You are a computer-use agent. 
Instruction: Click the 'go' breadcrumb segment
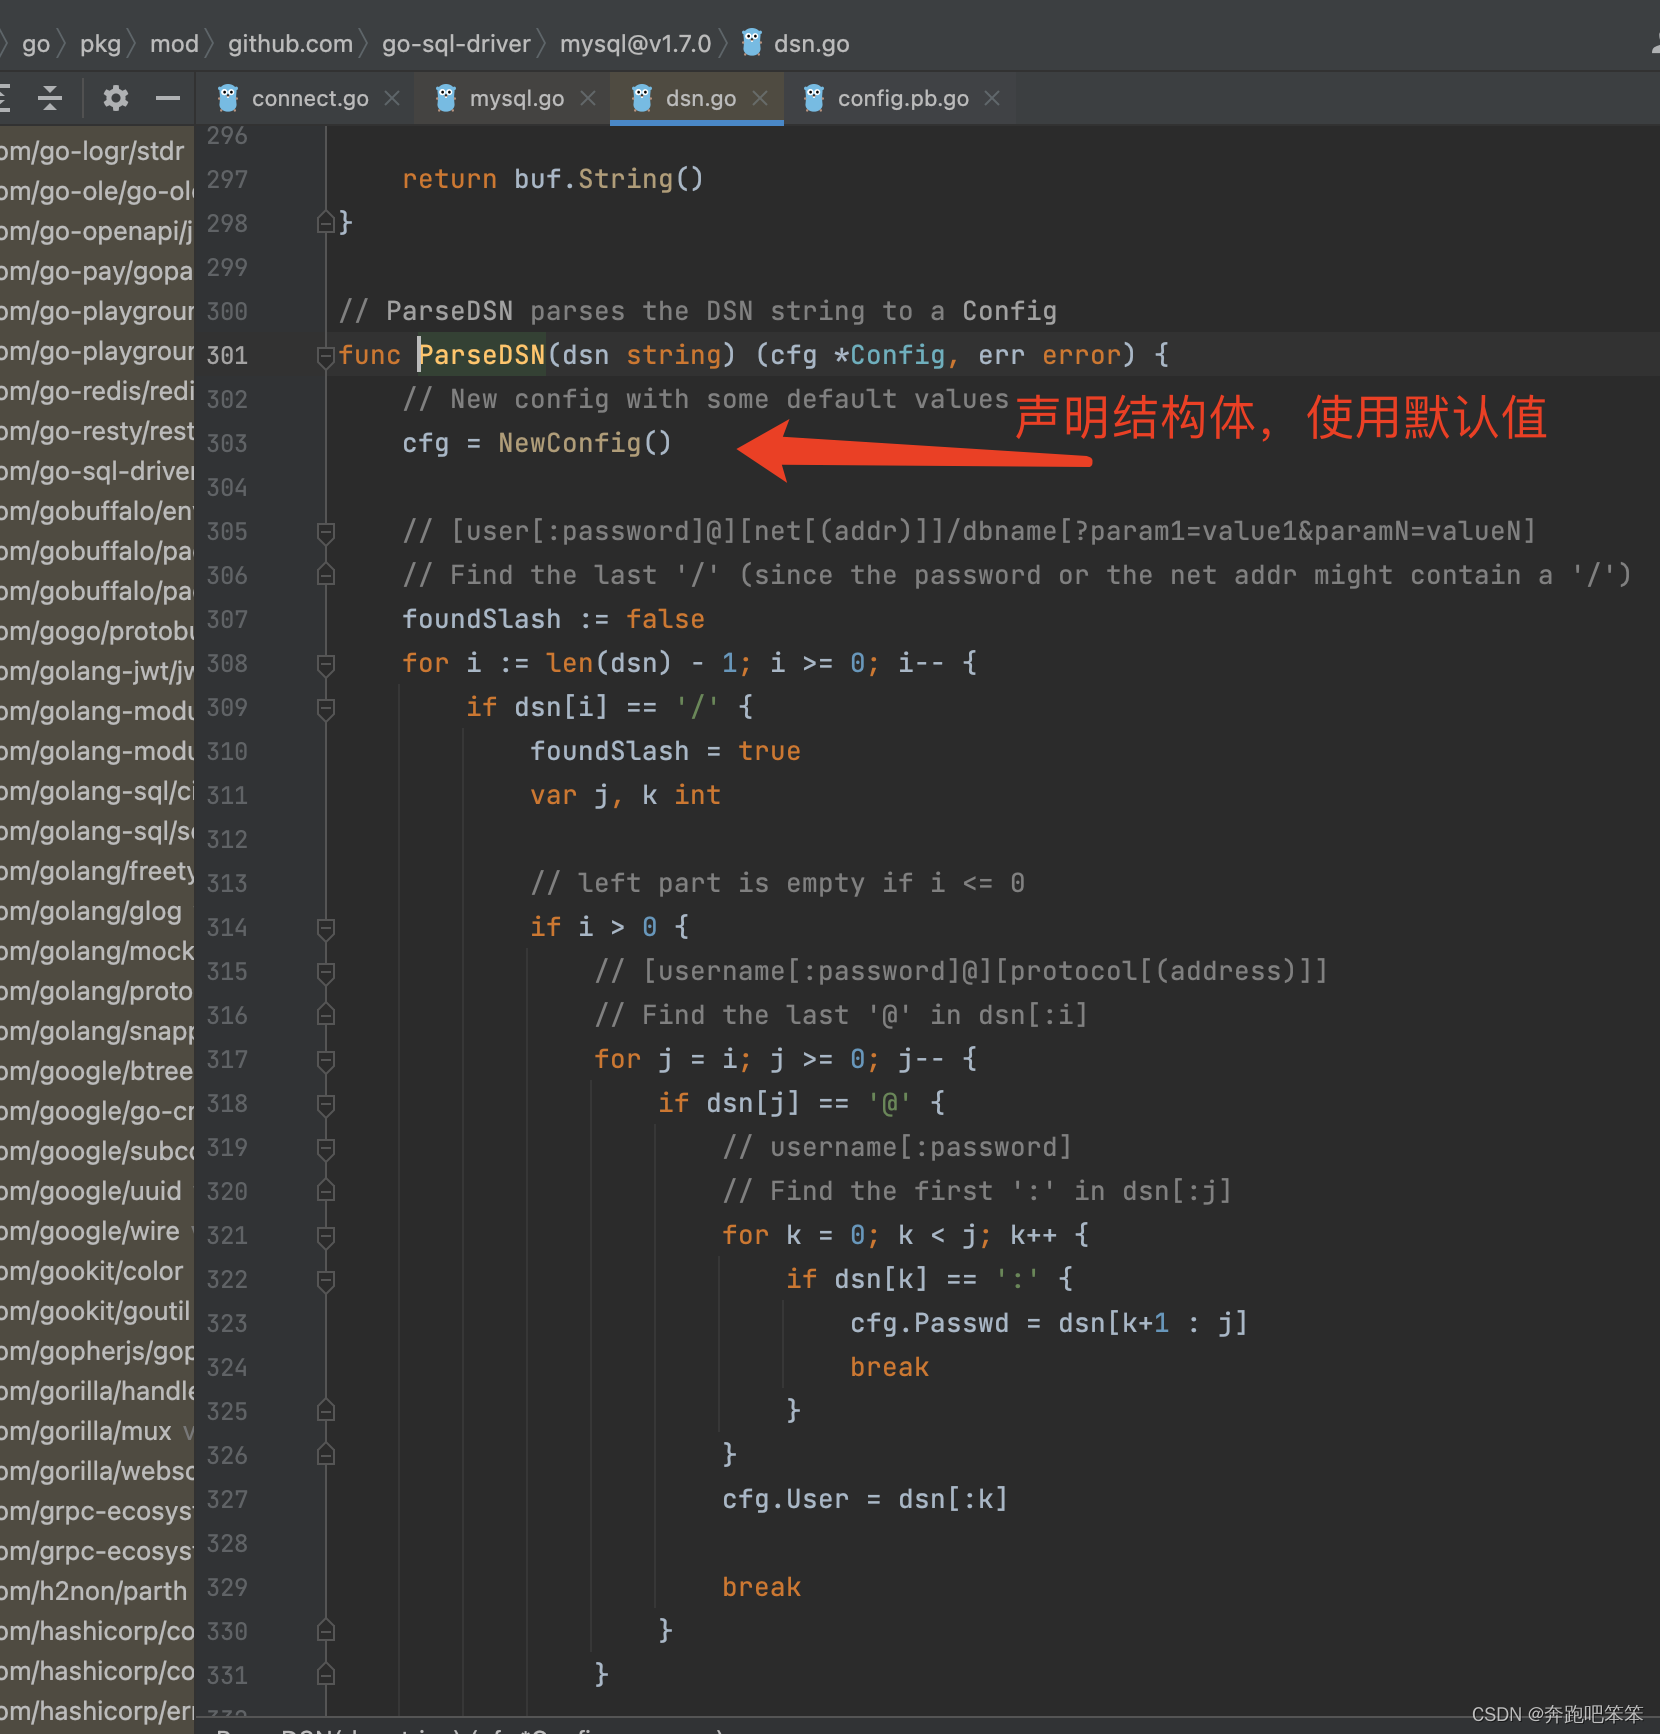tap(36, 43)
